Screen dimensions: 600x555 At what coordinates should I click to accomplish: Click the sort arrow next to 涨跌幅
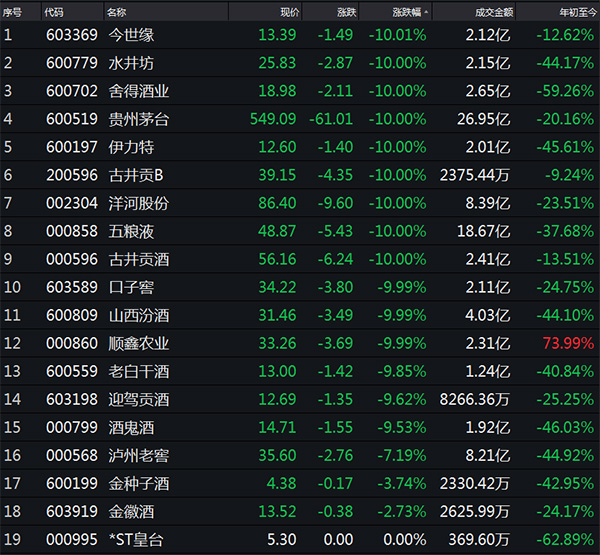point(426,12)
